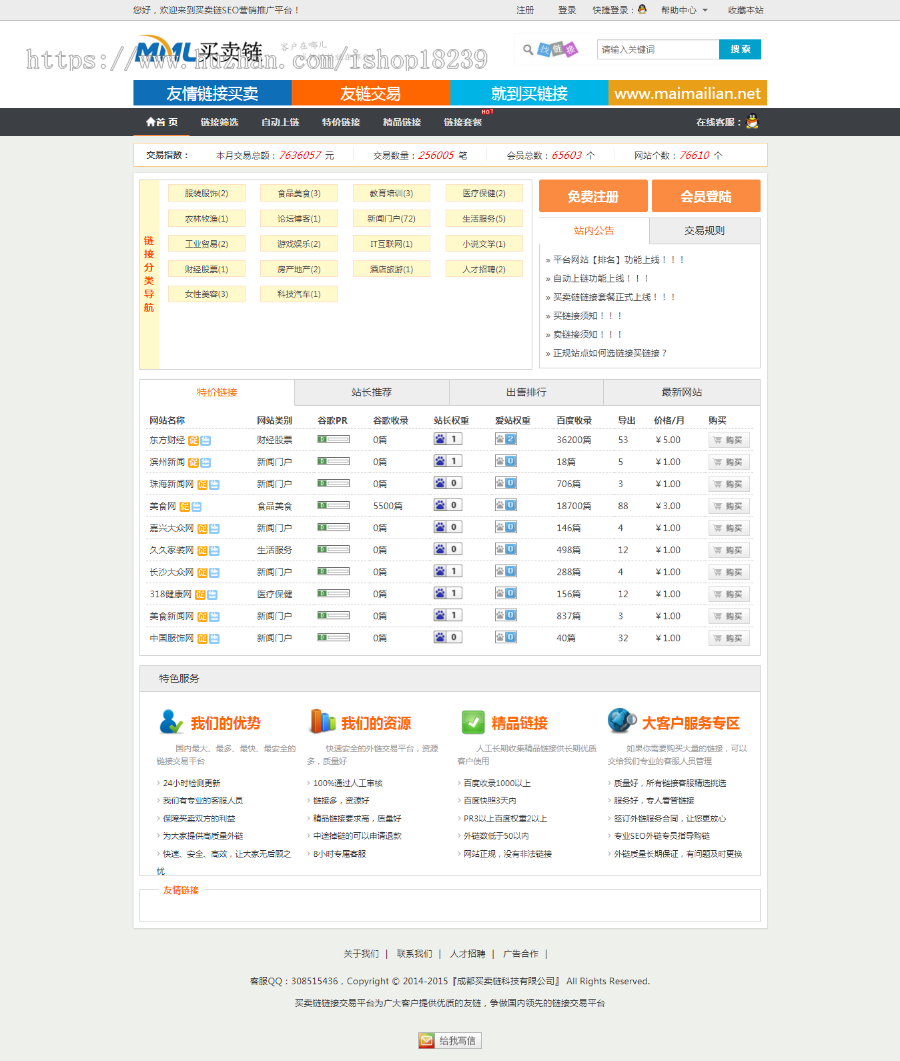900x1061 pixels.
Task: Click the 谷歌PR bar for 东方财经
Action: pyautogui.click(x=334, y=439)
